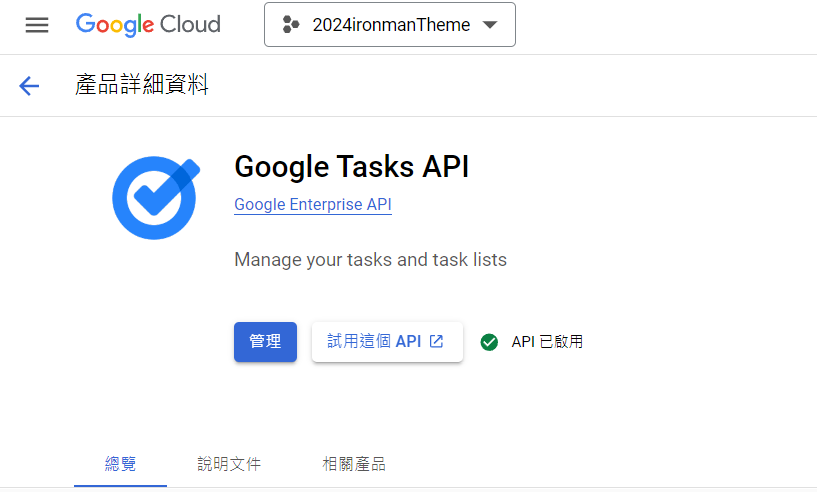Switch to the 相關產品 tab
817x492 pixels.
point(354,464)
